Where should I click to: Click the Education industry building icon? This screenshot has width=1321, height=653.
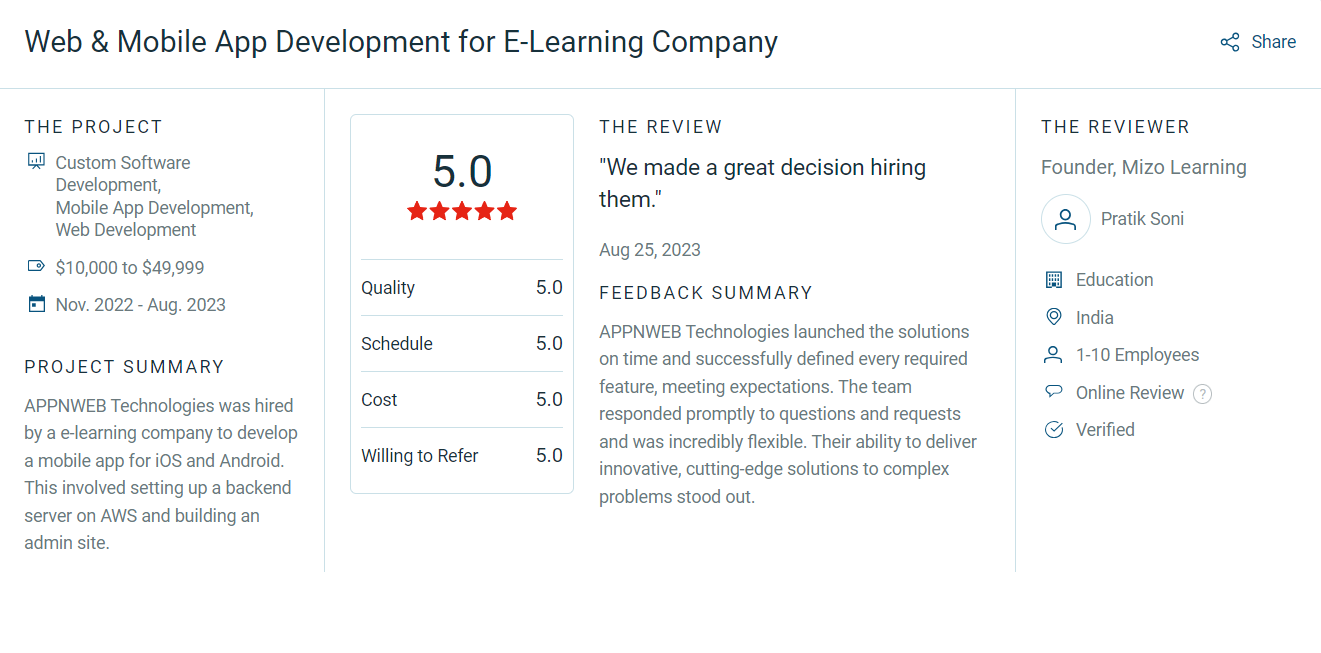[x=1053, y=280]
